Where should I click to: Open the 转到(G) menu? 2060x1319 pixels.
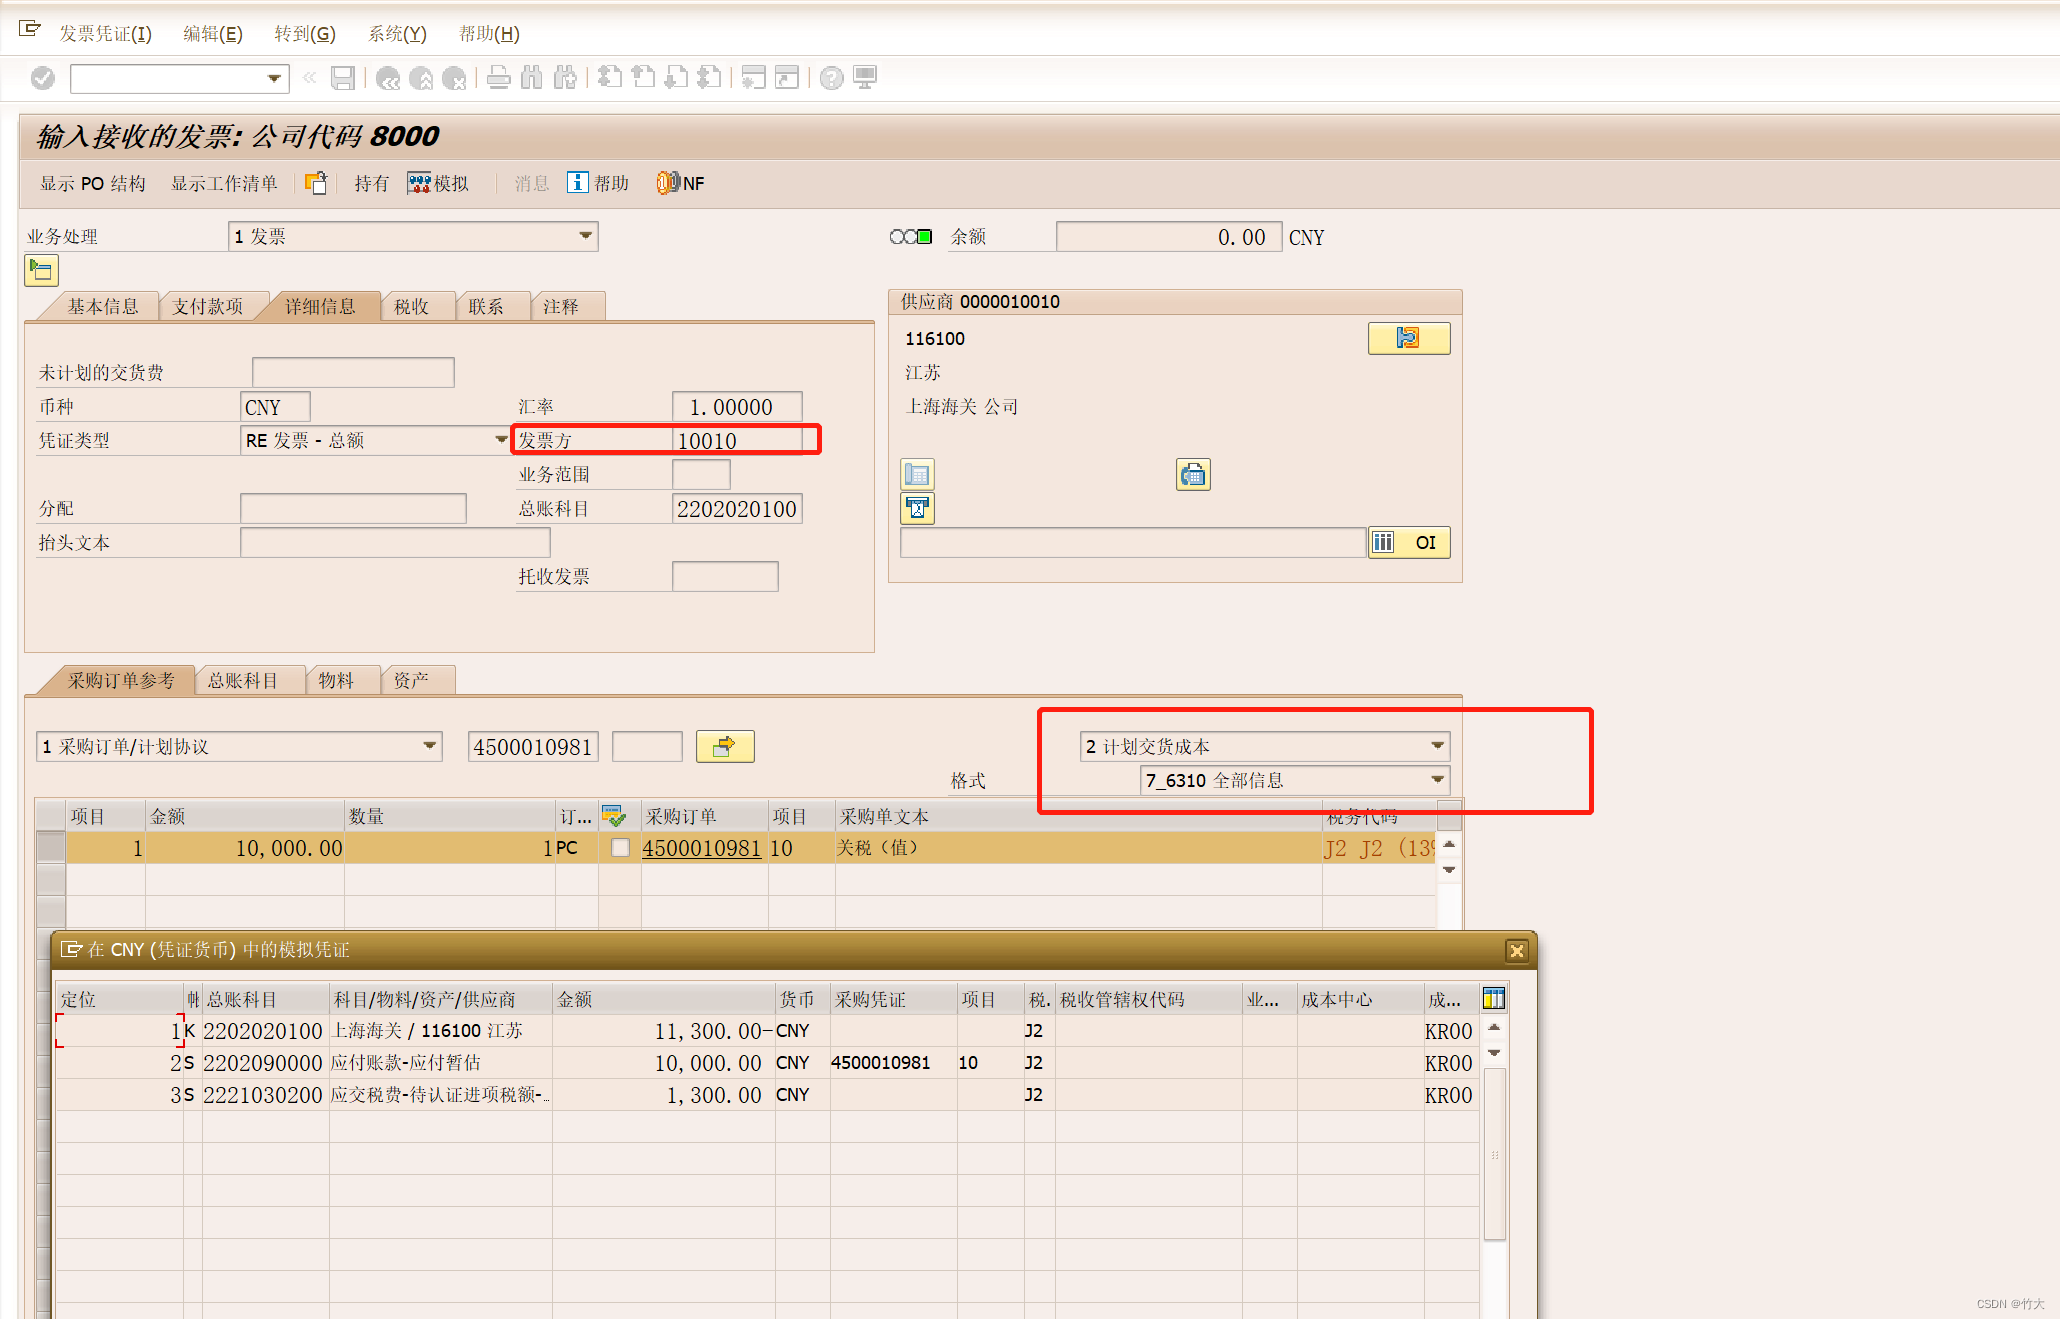click(304, 33)
